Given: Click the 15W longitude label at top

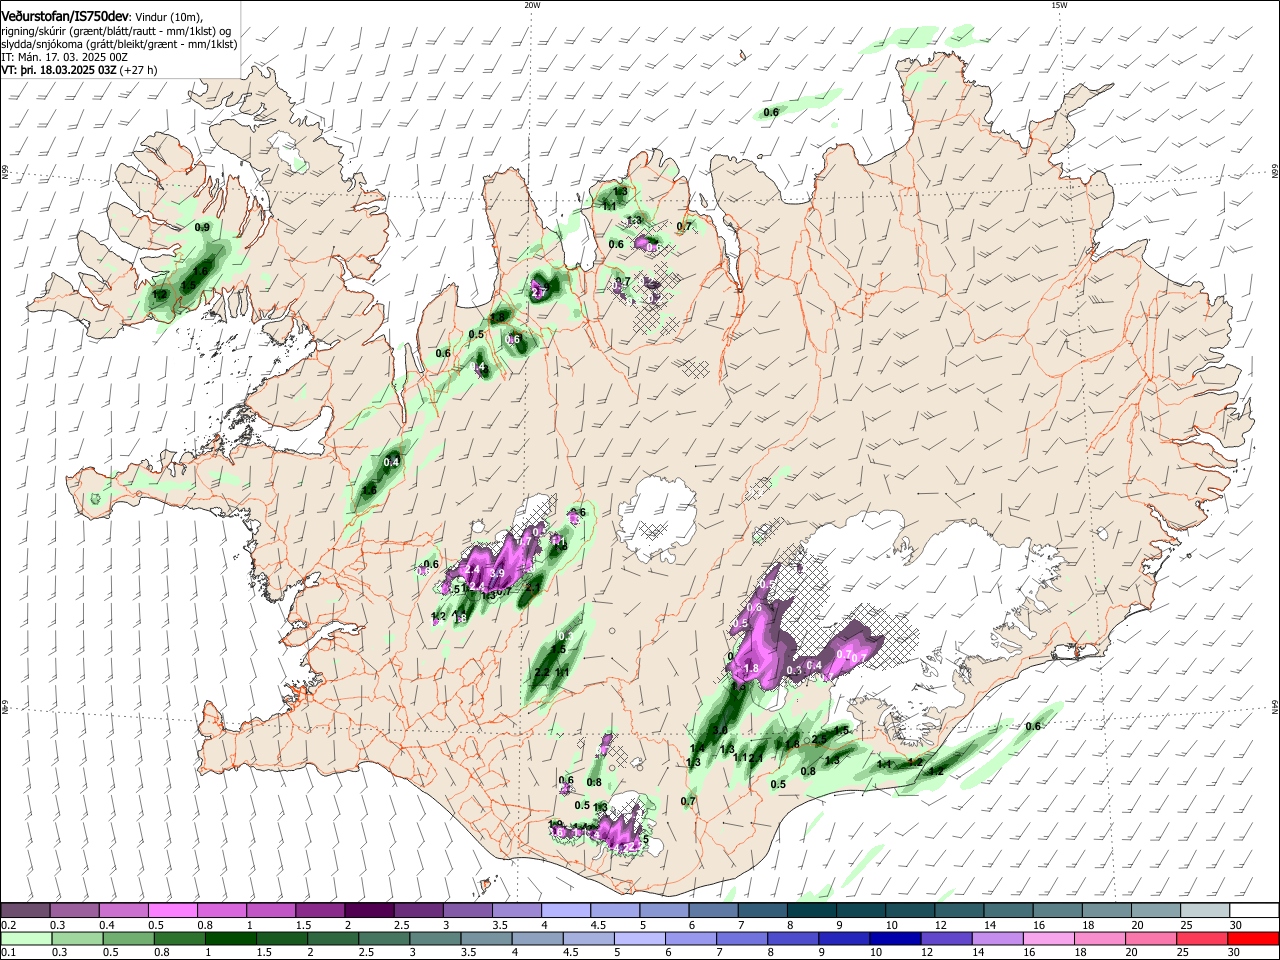Looking at the screenshot, I should [1059, 5].
